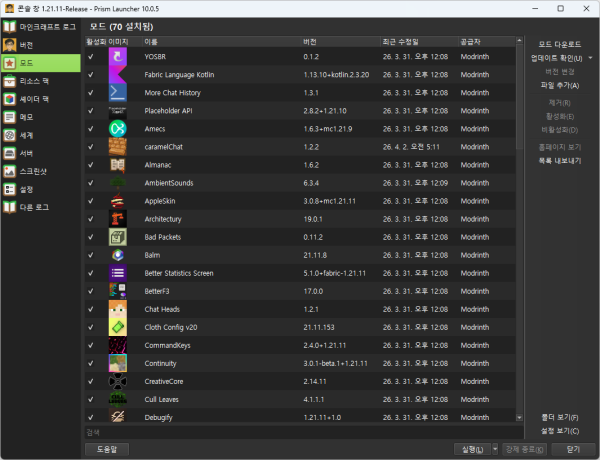
Task: Click the mod list scrollbar down arrow
Action: pyautogui.click(x=519, y=418)
